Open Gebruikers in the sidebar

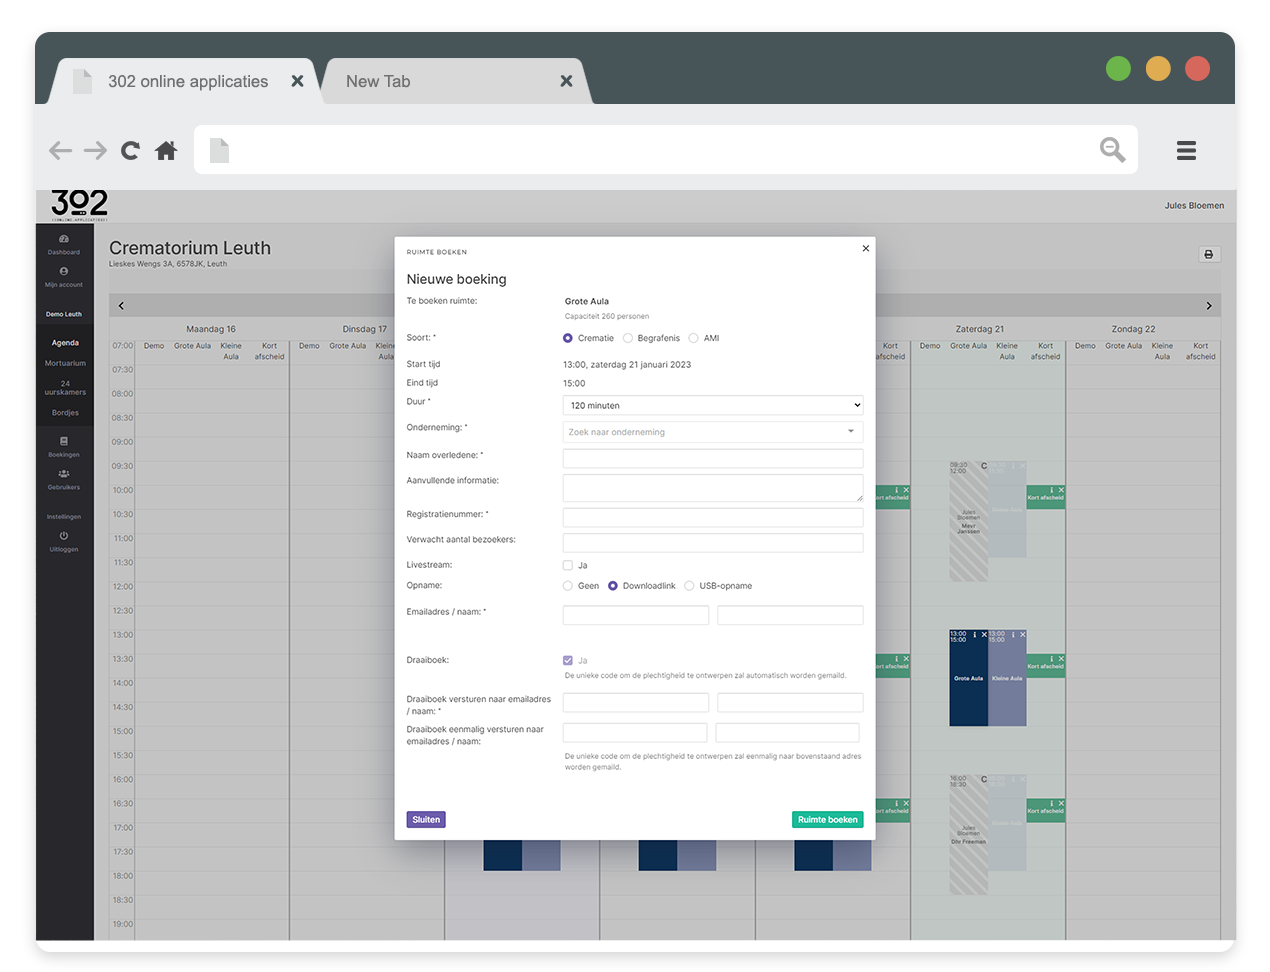coord(64,475)
